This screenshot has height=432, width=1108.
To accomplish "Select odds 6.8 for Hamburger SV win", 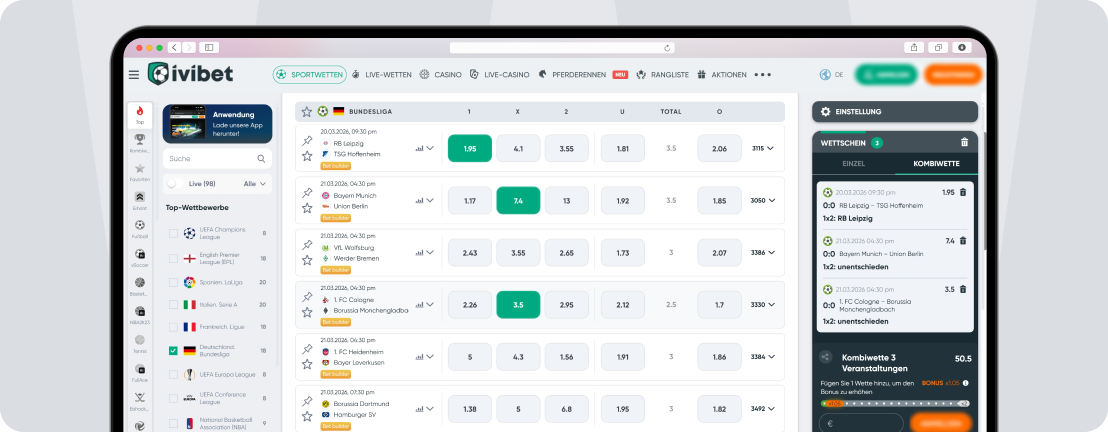I will click(566, 409).
